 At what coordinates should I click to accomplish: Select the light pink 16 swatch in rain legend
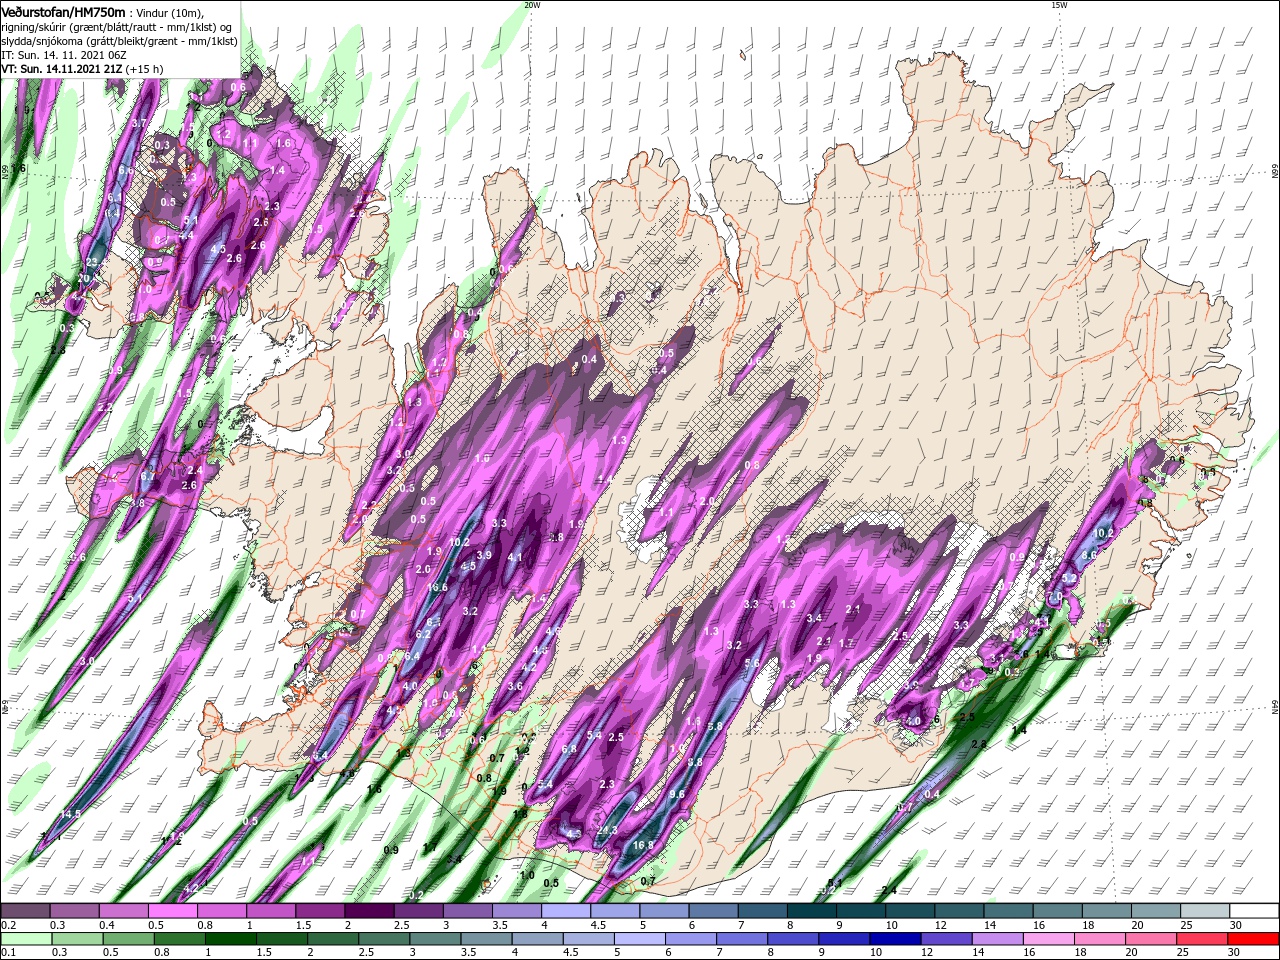(x=1050, y=940)
